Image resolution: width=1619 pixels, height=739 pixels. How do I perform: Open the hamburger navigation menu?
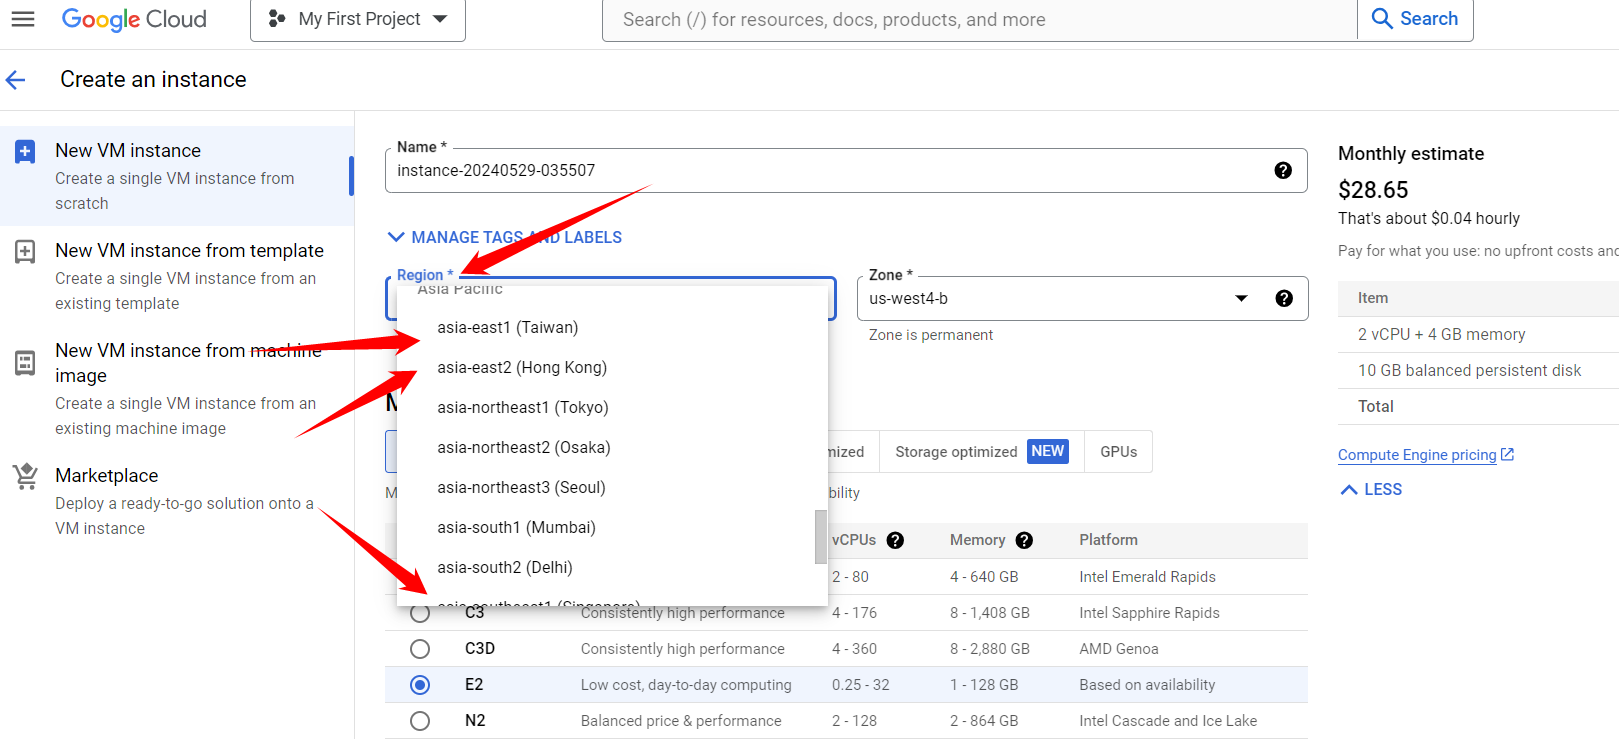click(22, 19)
